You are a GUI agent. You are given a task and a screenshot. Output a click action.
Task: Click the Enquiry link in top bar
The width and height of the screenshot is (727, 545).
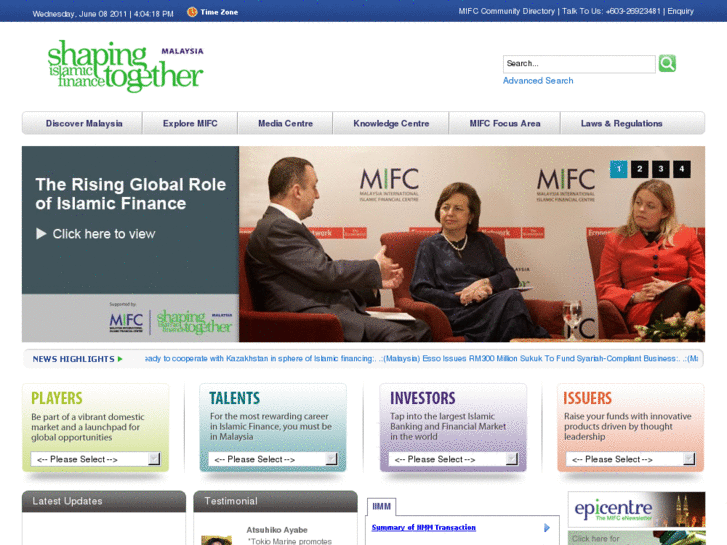[x=681, y=11]
